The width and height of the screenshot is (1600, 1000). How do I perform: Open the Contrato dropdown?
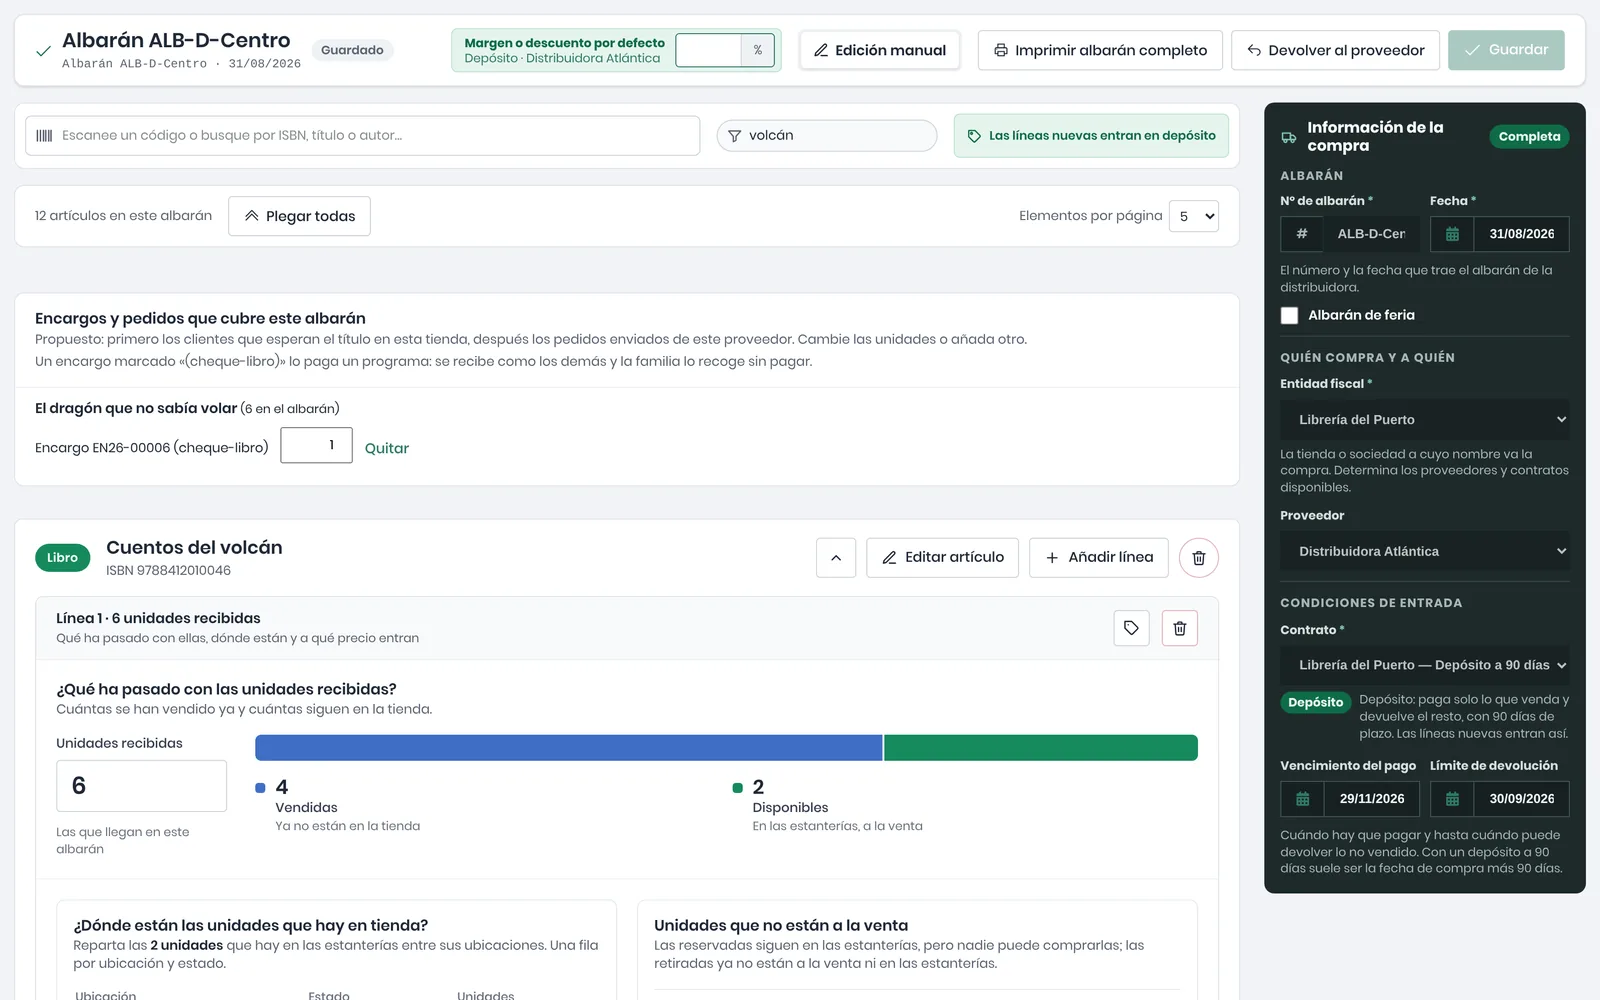tap(1425, 665)
